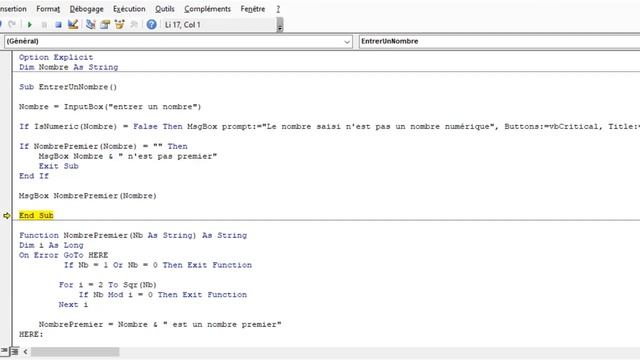The width and height of the screenshot is (640, 360).
Task: Click the InputBox("entrer un nombre") line
Action: click(110, 107)
